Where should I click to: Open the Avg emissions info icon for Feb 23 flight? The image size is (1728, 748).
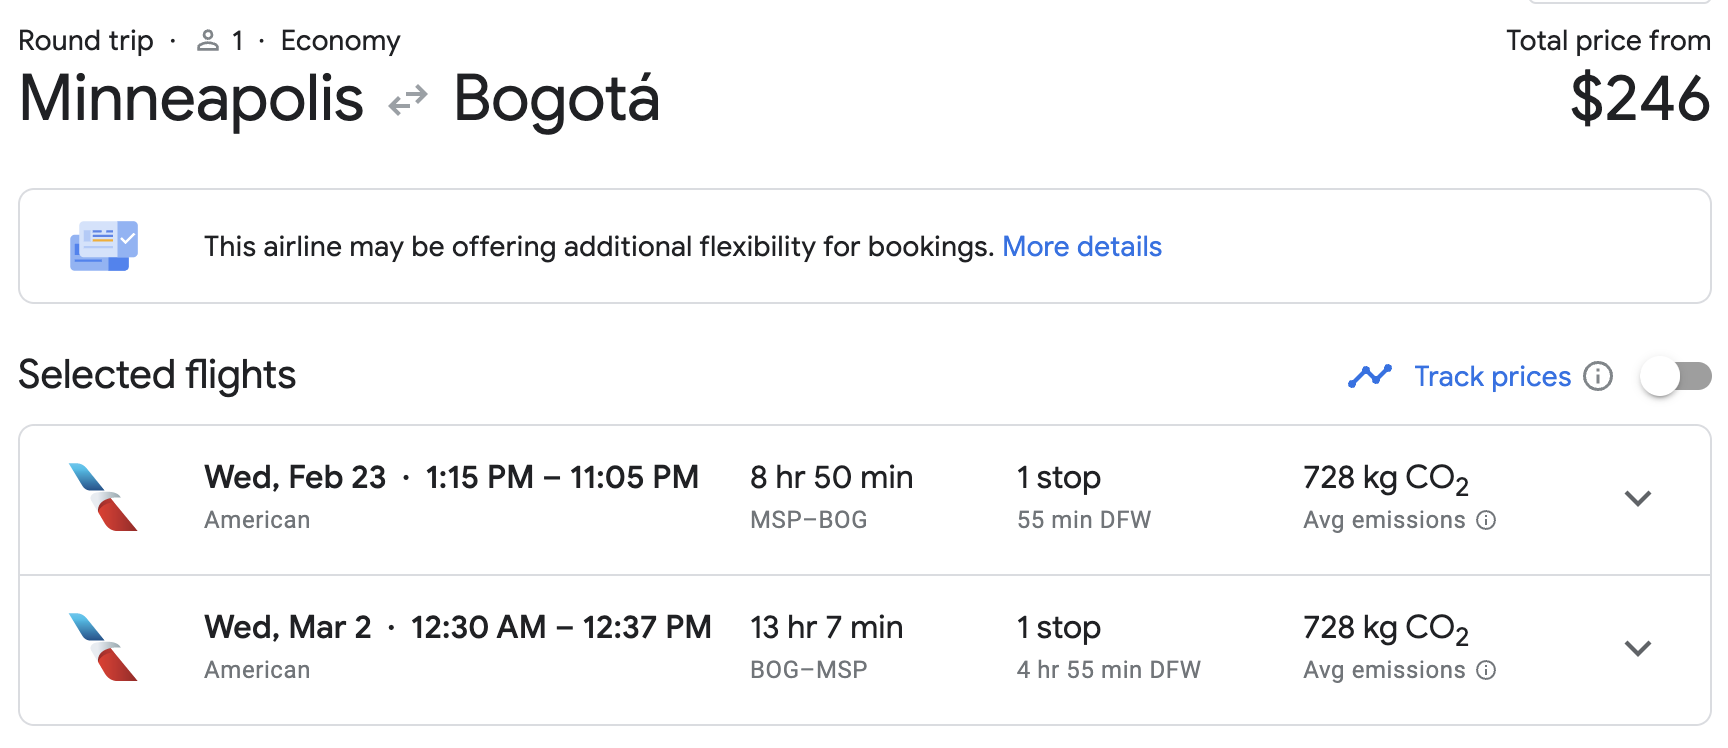1487,520
